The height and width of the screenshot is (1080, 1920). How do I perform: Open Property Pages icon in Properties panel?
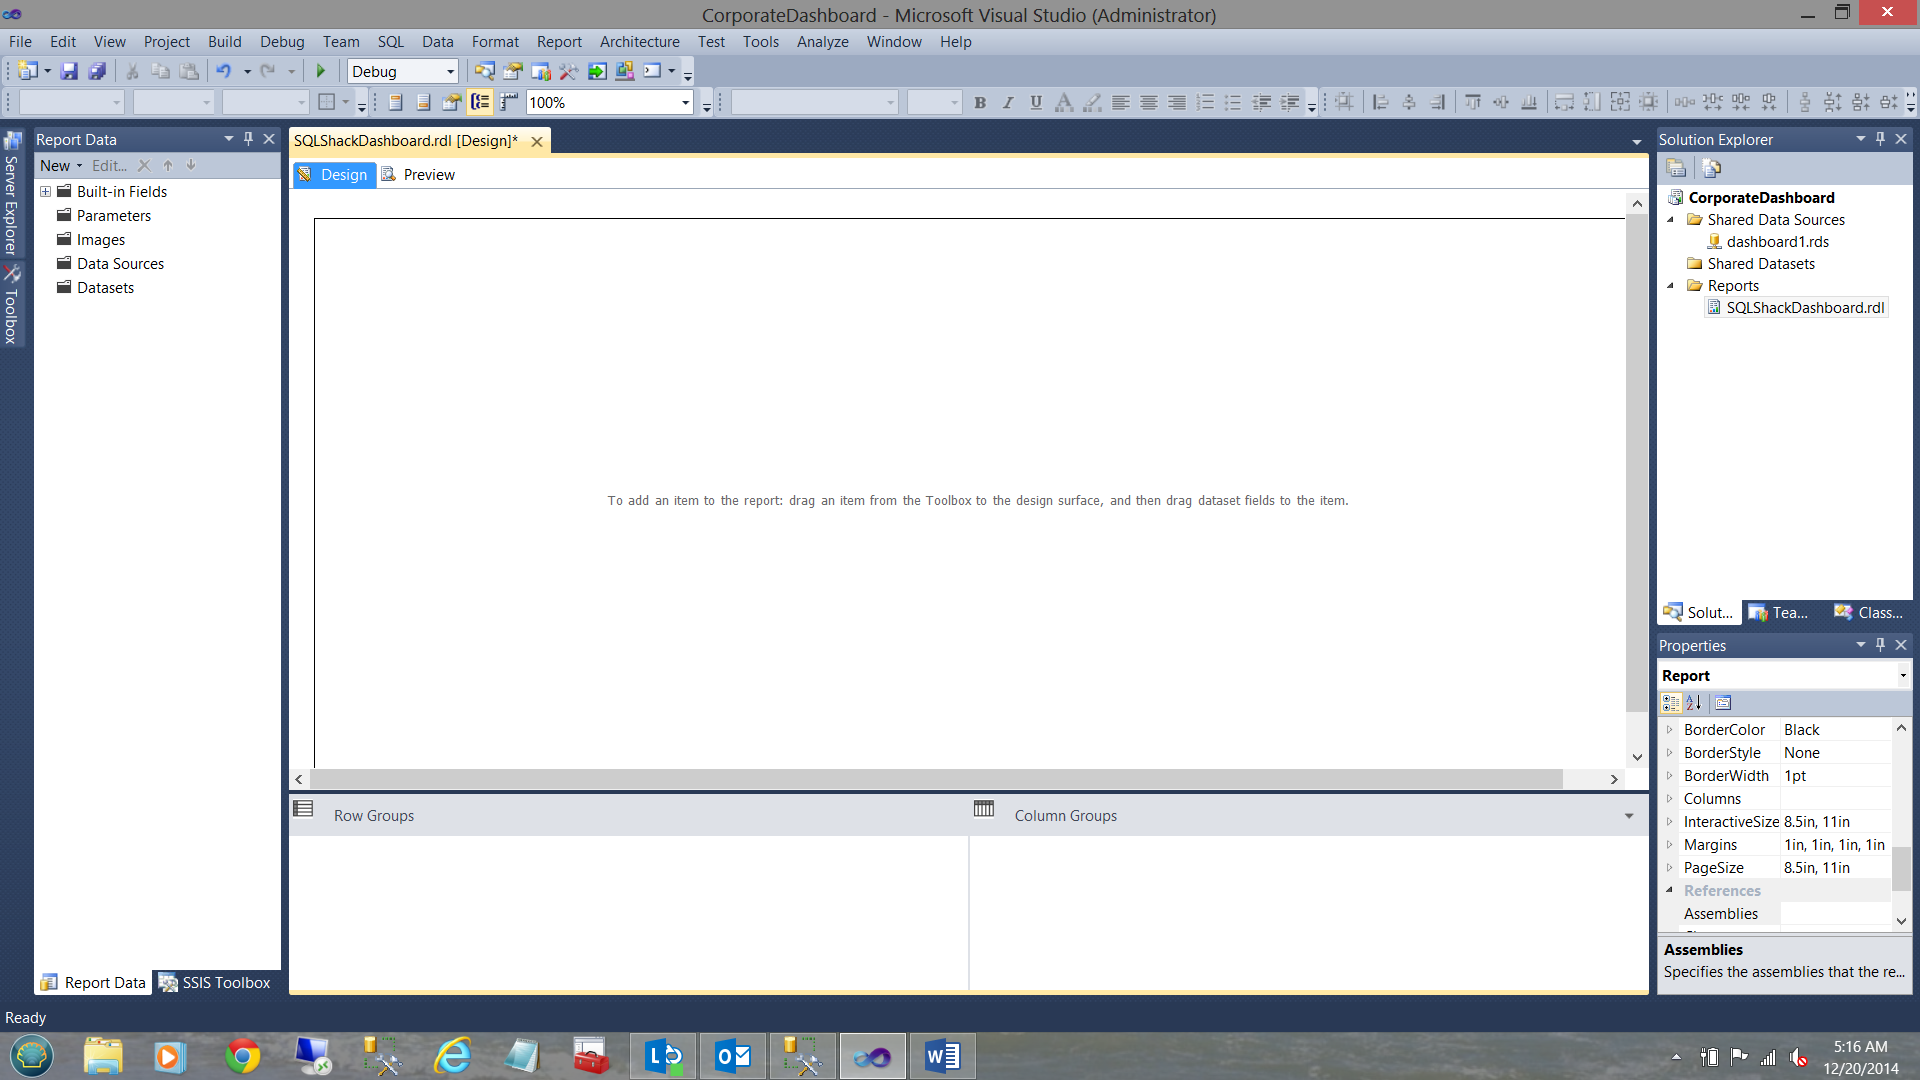[x=1723, y=703]
